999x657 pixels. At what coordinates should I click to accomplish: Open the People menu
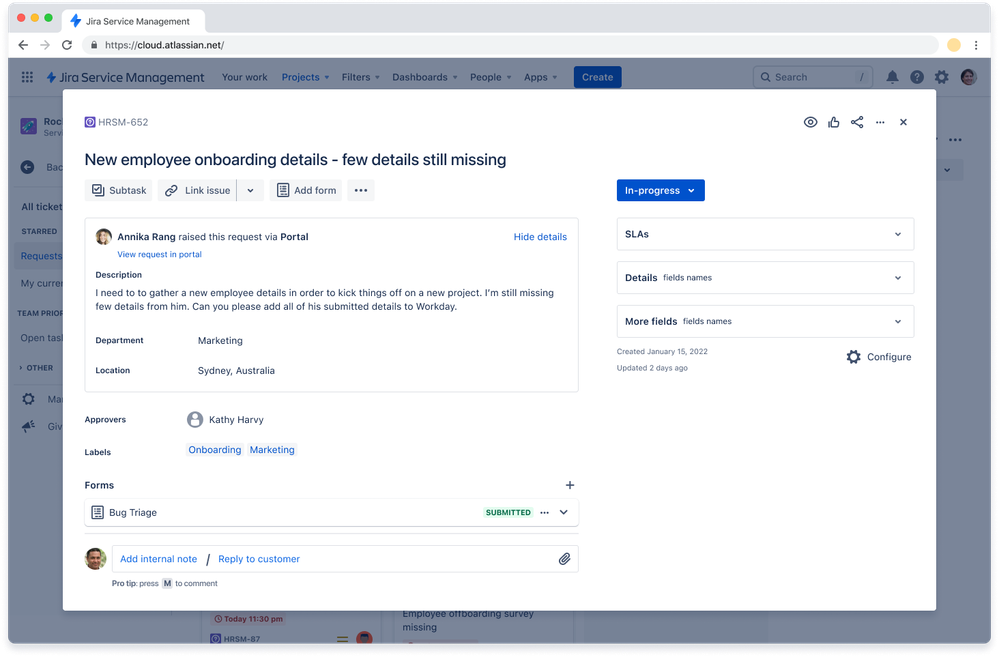pos(491,77)
